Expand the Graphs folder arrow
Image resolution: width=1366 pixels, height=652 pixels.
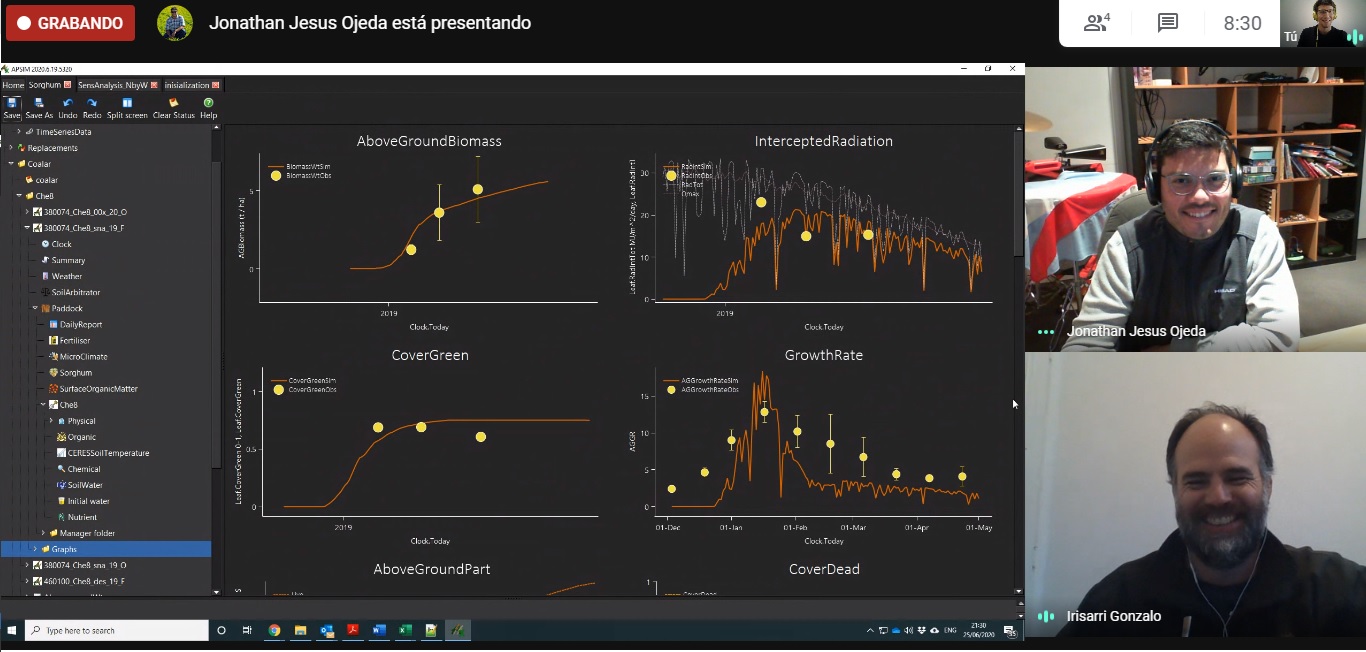click(35, 549)
